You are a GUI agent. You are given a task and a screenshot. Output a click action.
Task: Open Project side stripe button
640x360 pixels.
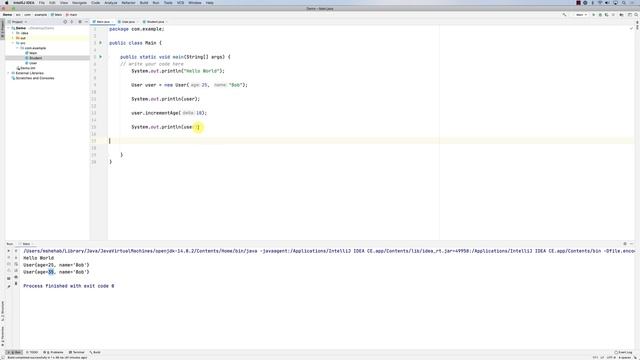(2, 29)
